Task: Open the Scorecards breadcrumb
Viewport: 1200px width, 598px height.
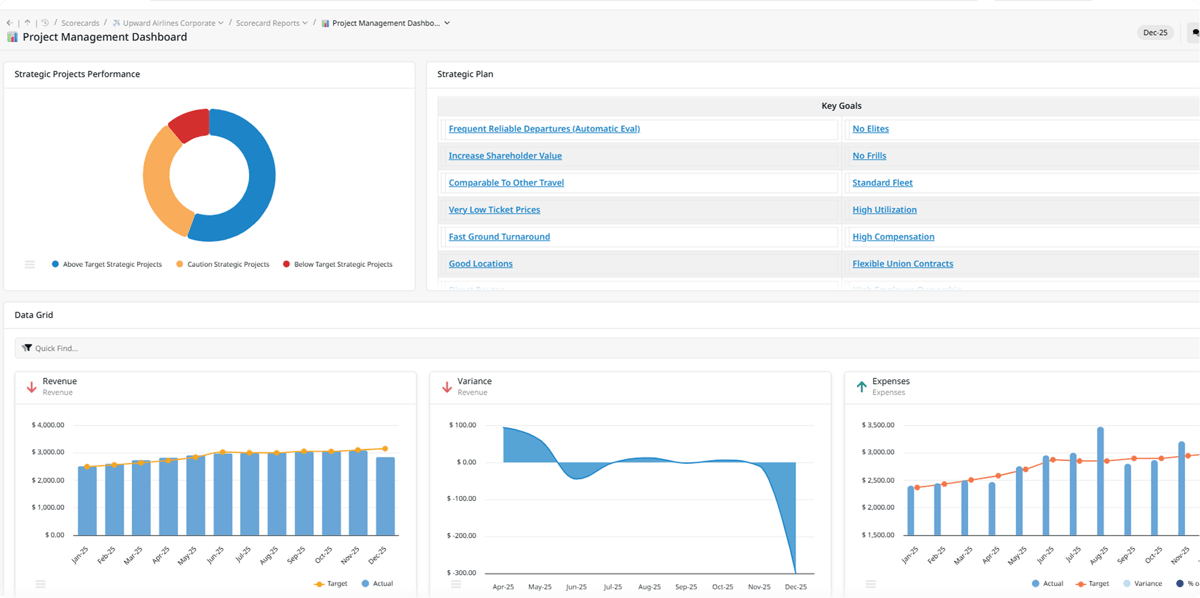Action: 80,23
